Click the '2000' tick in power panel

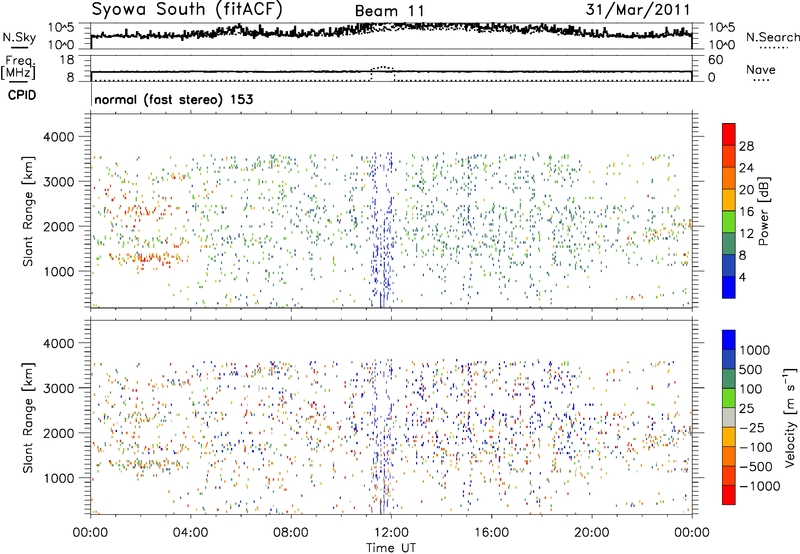coord(58,226)
